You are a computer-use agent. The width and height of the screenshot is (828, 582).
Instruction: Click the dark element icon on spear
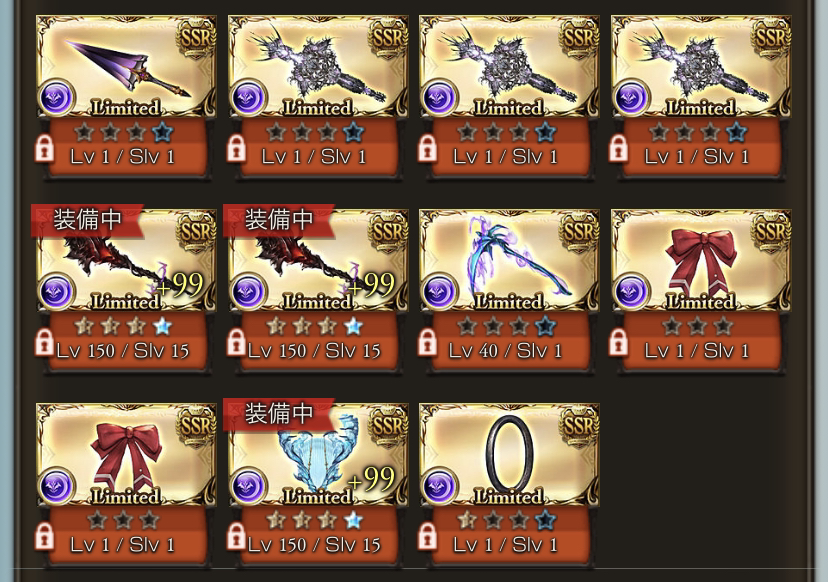pyautogui.click(x=57, y=98)
